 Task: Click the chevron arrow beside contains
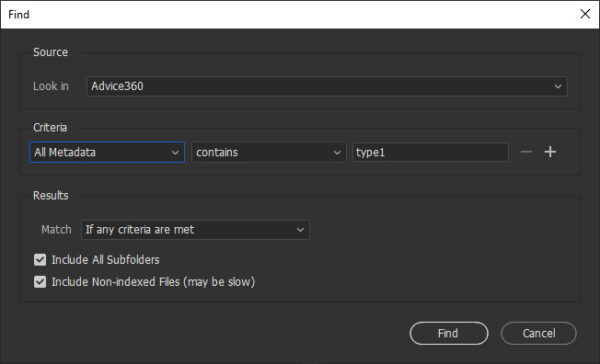pyautogui.click(x=337, y=153)
